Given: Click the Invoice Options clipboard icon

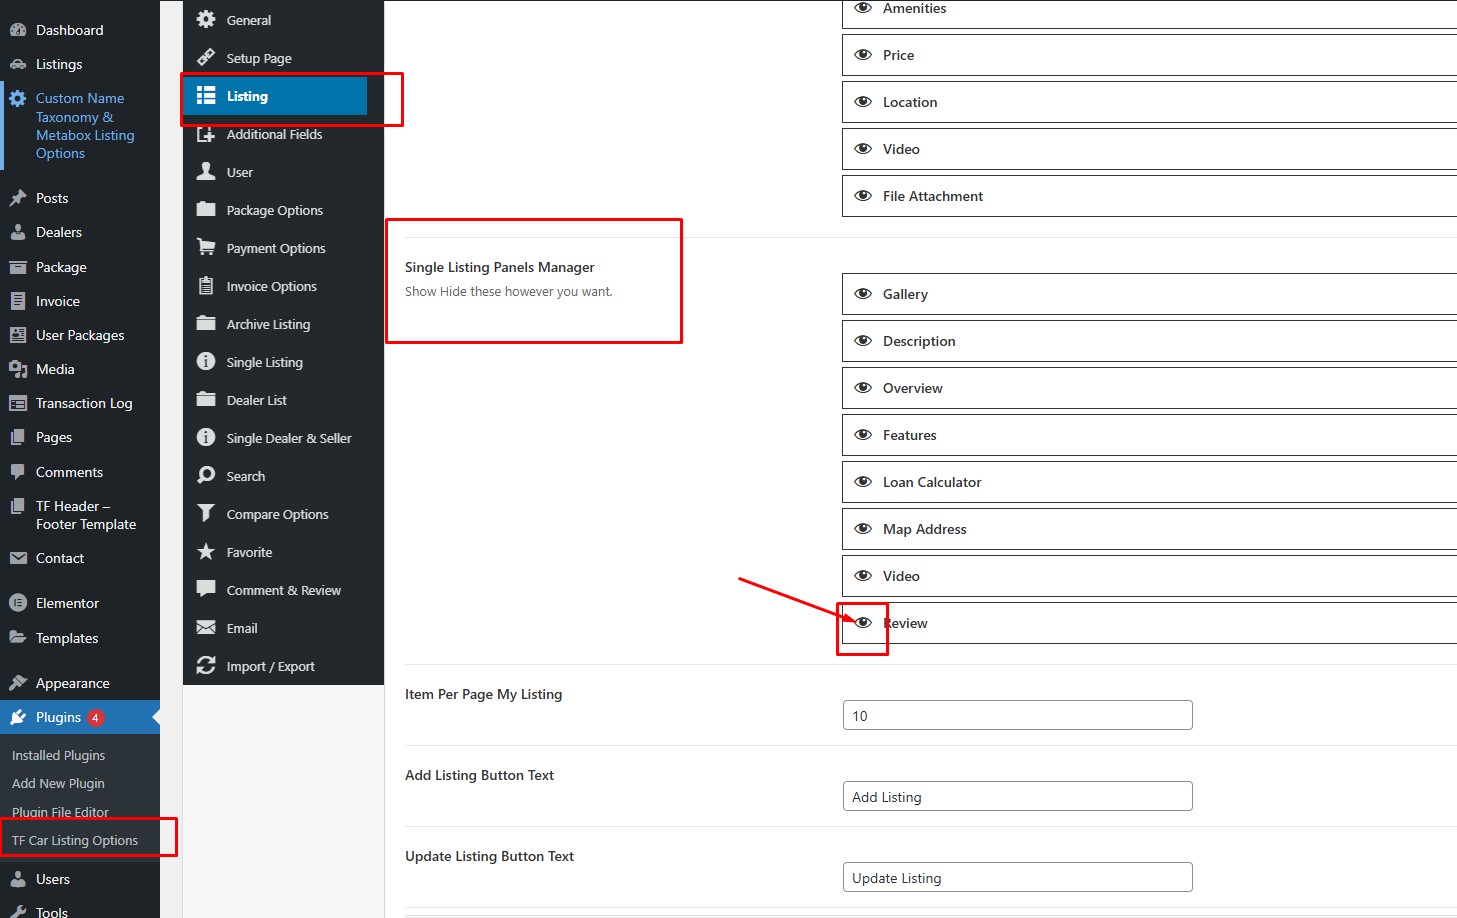Looking at the screenshot, I should point(206,285).
